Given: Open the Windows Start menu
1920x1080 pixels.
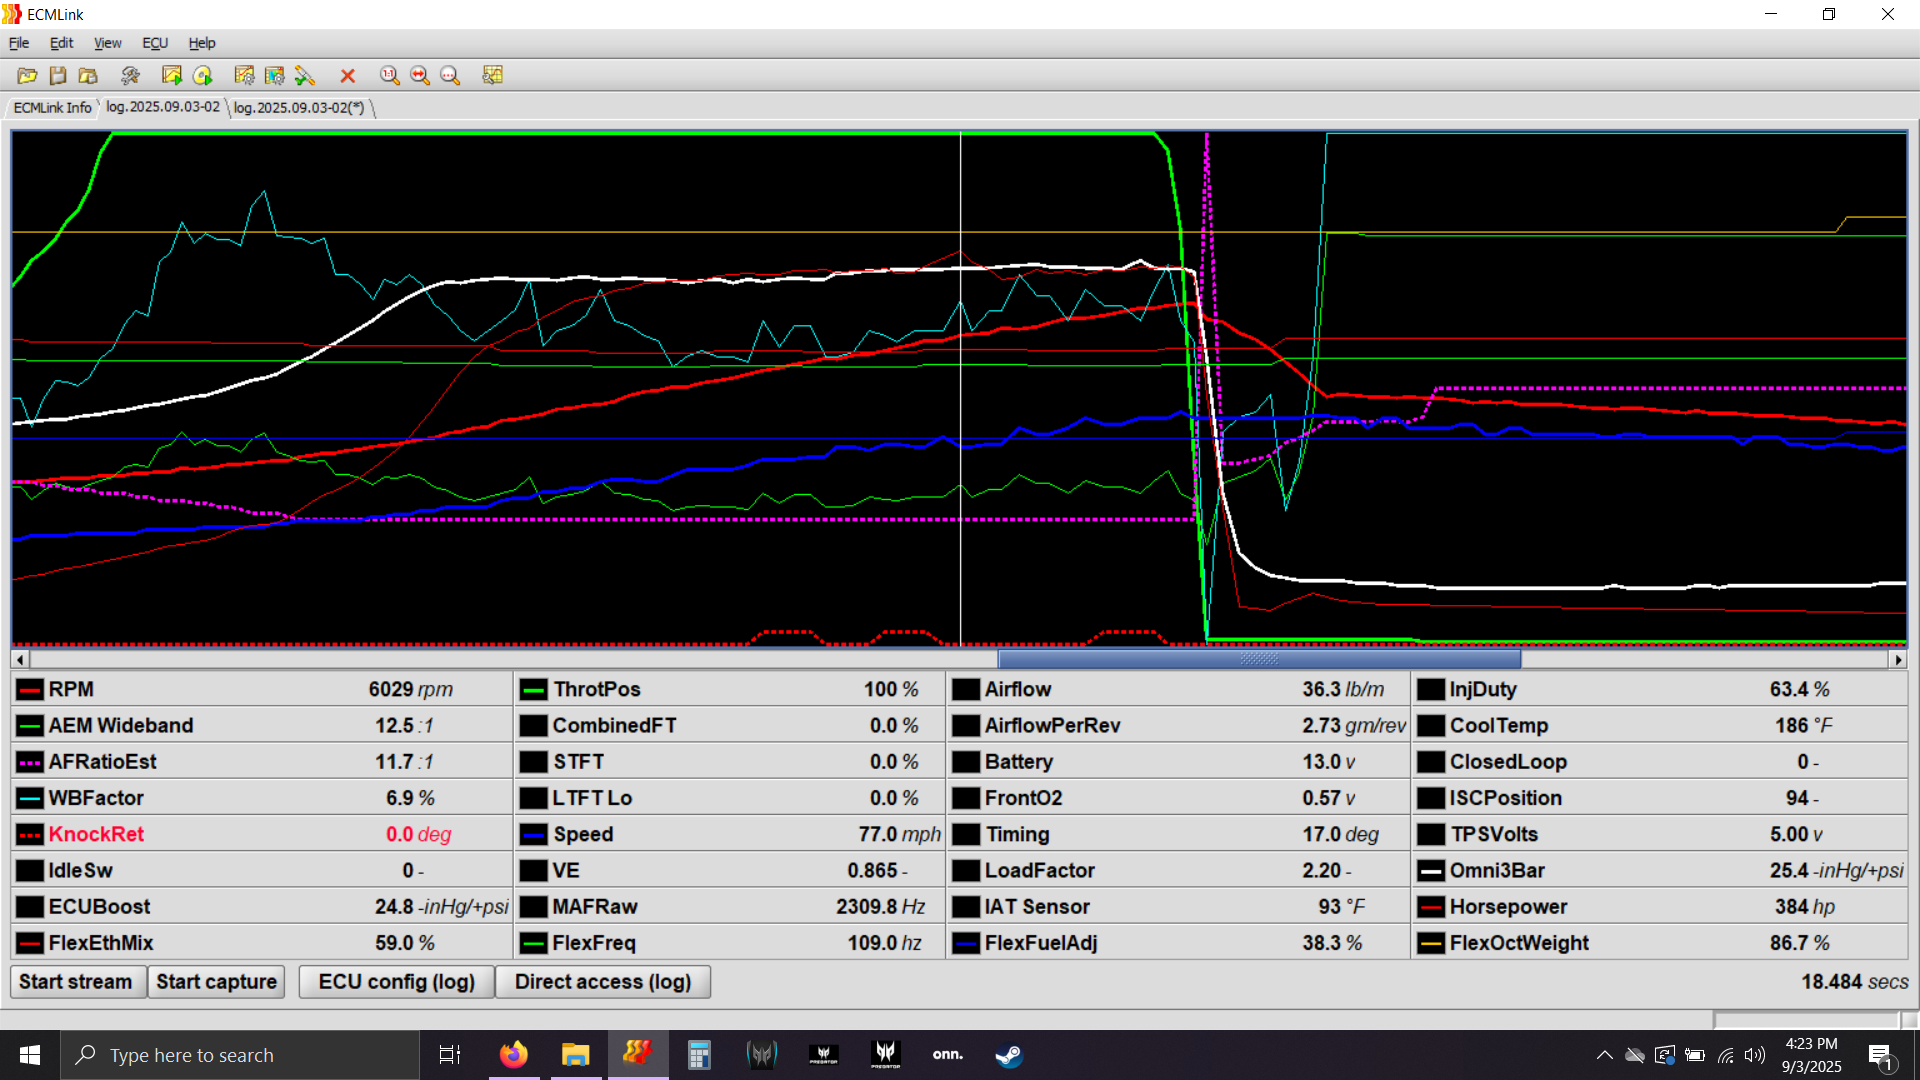Looking at the screenshot, I should point(29,1055).
